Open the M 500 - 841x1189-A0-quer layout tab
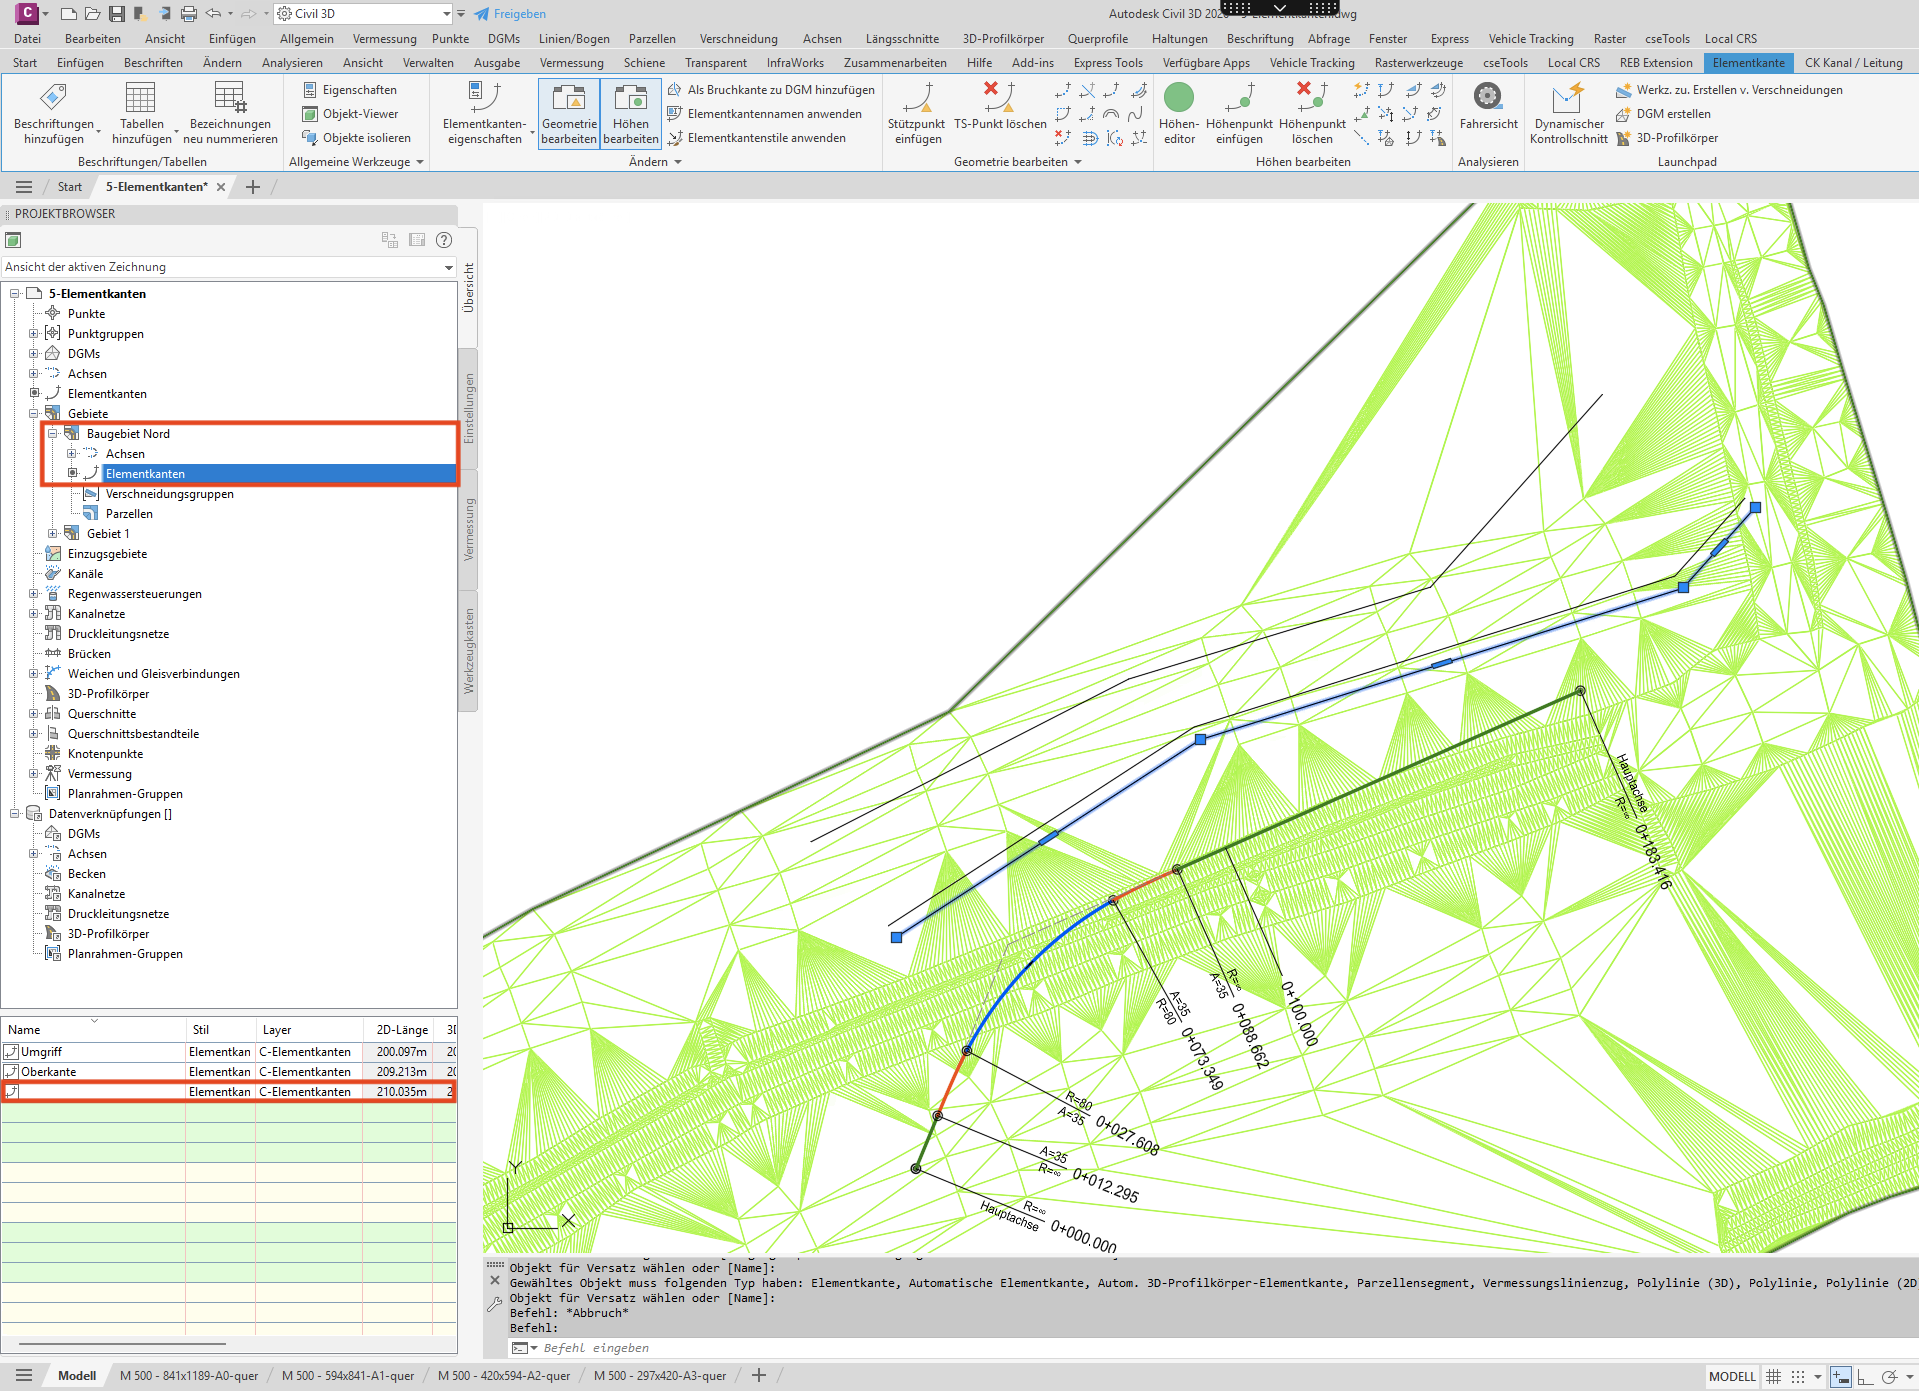The width and height of the screenshot is (1919, 1391). (189, 1376)
